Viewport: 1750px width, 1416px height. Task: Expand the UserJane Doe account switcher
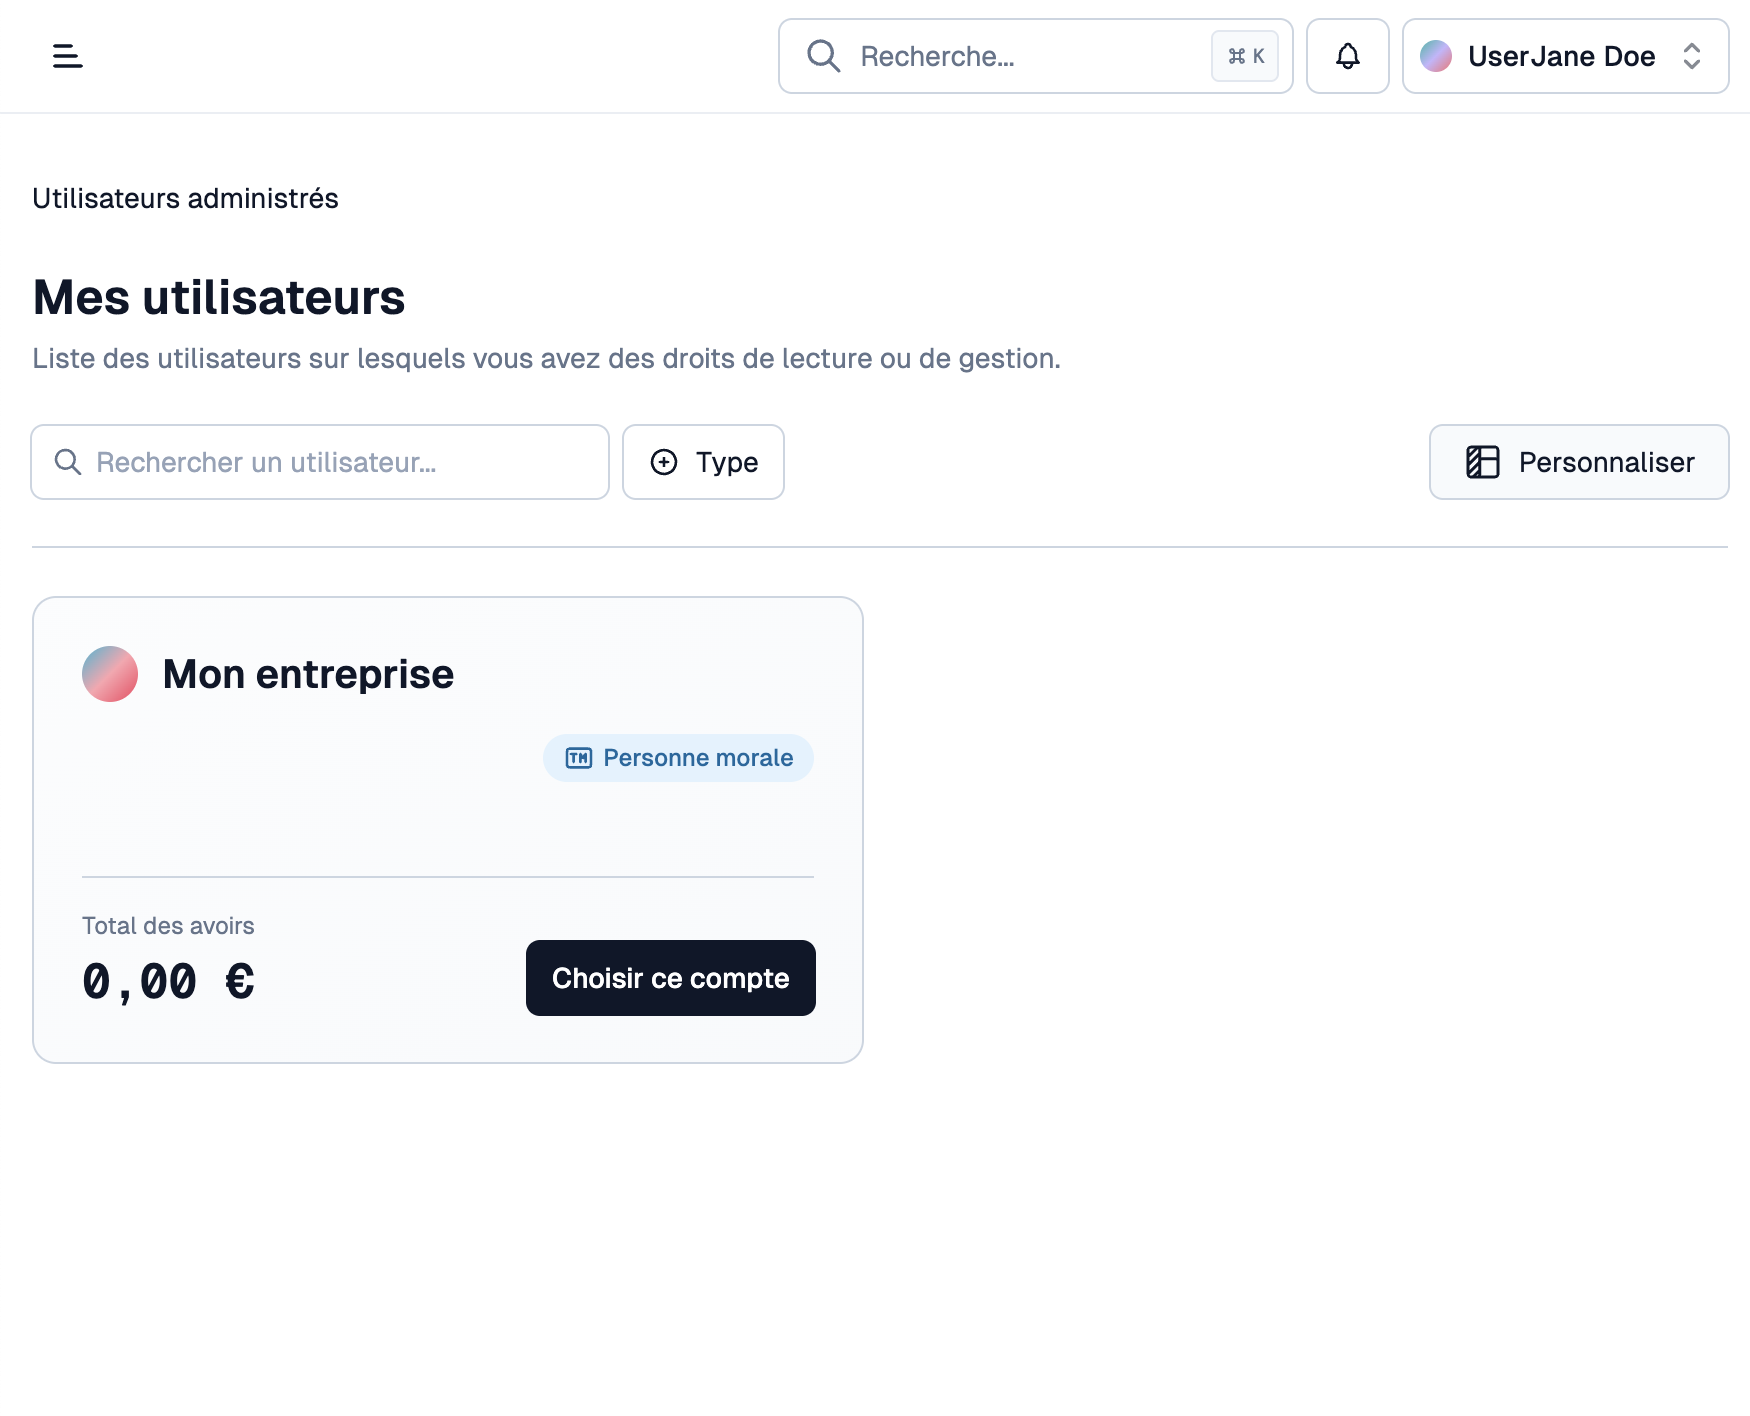pos(1565,56)
